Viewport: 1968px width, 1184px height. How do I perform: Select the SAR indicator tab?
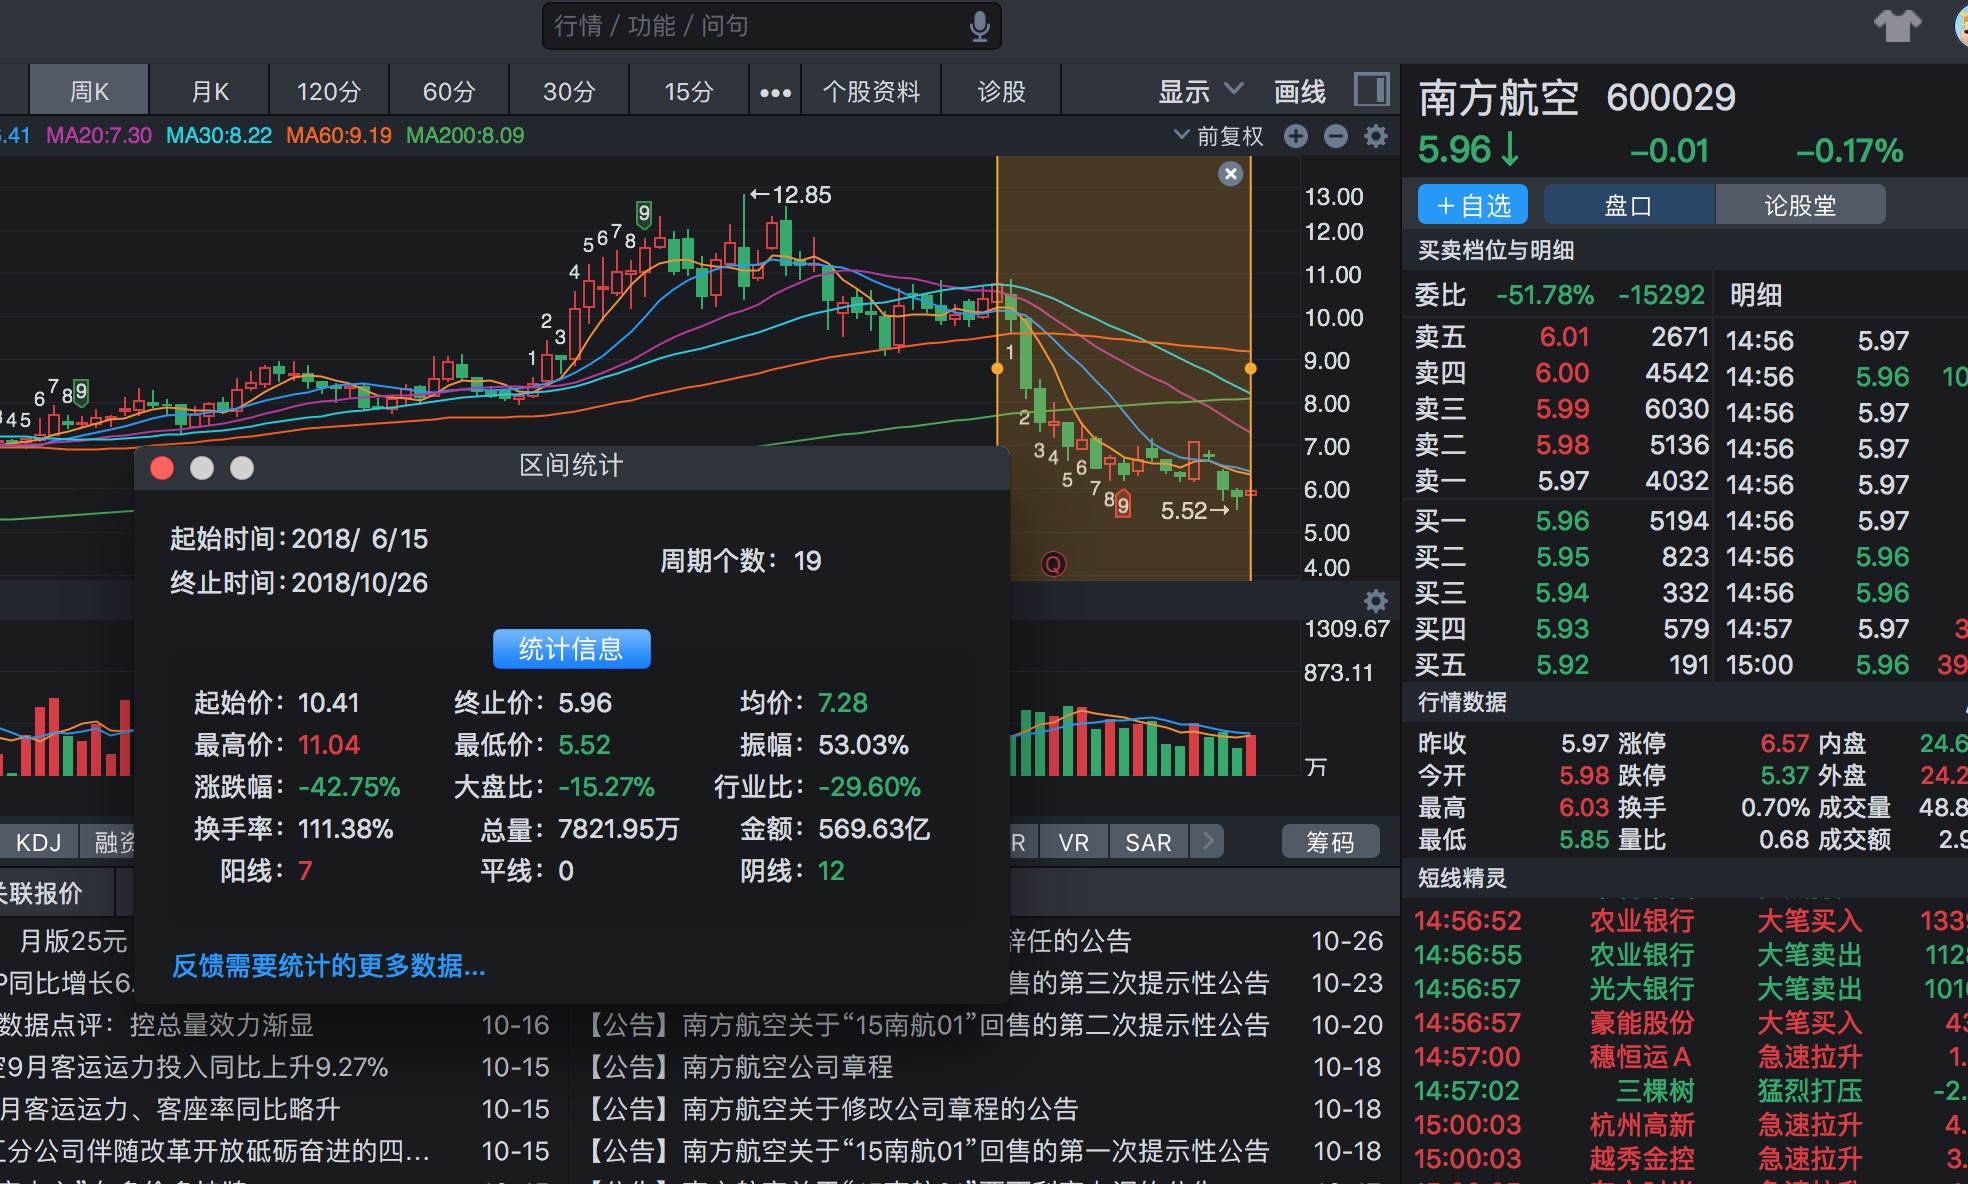pos(1148,842)
